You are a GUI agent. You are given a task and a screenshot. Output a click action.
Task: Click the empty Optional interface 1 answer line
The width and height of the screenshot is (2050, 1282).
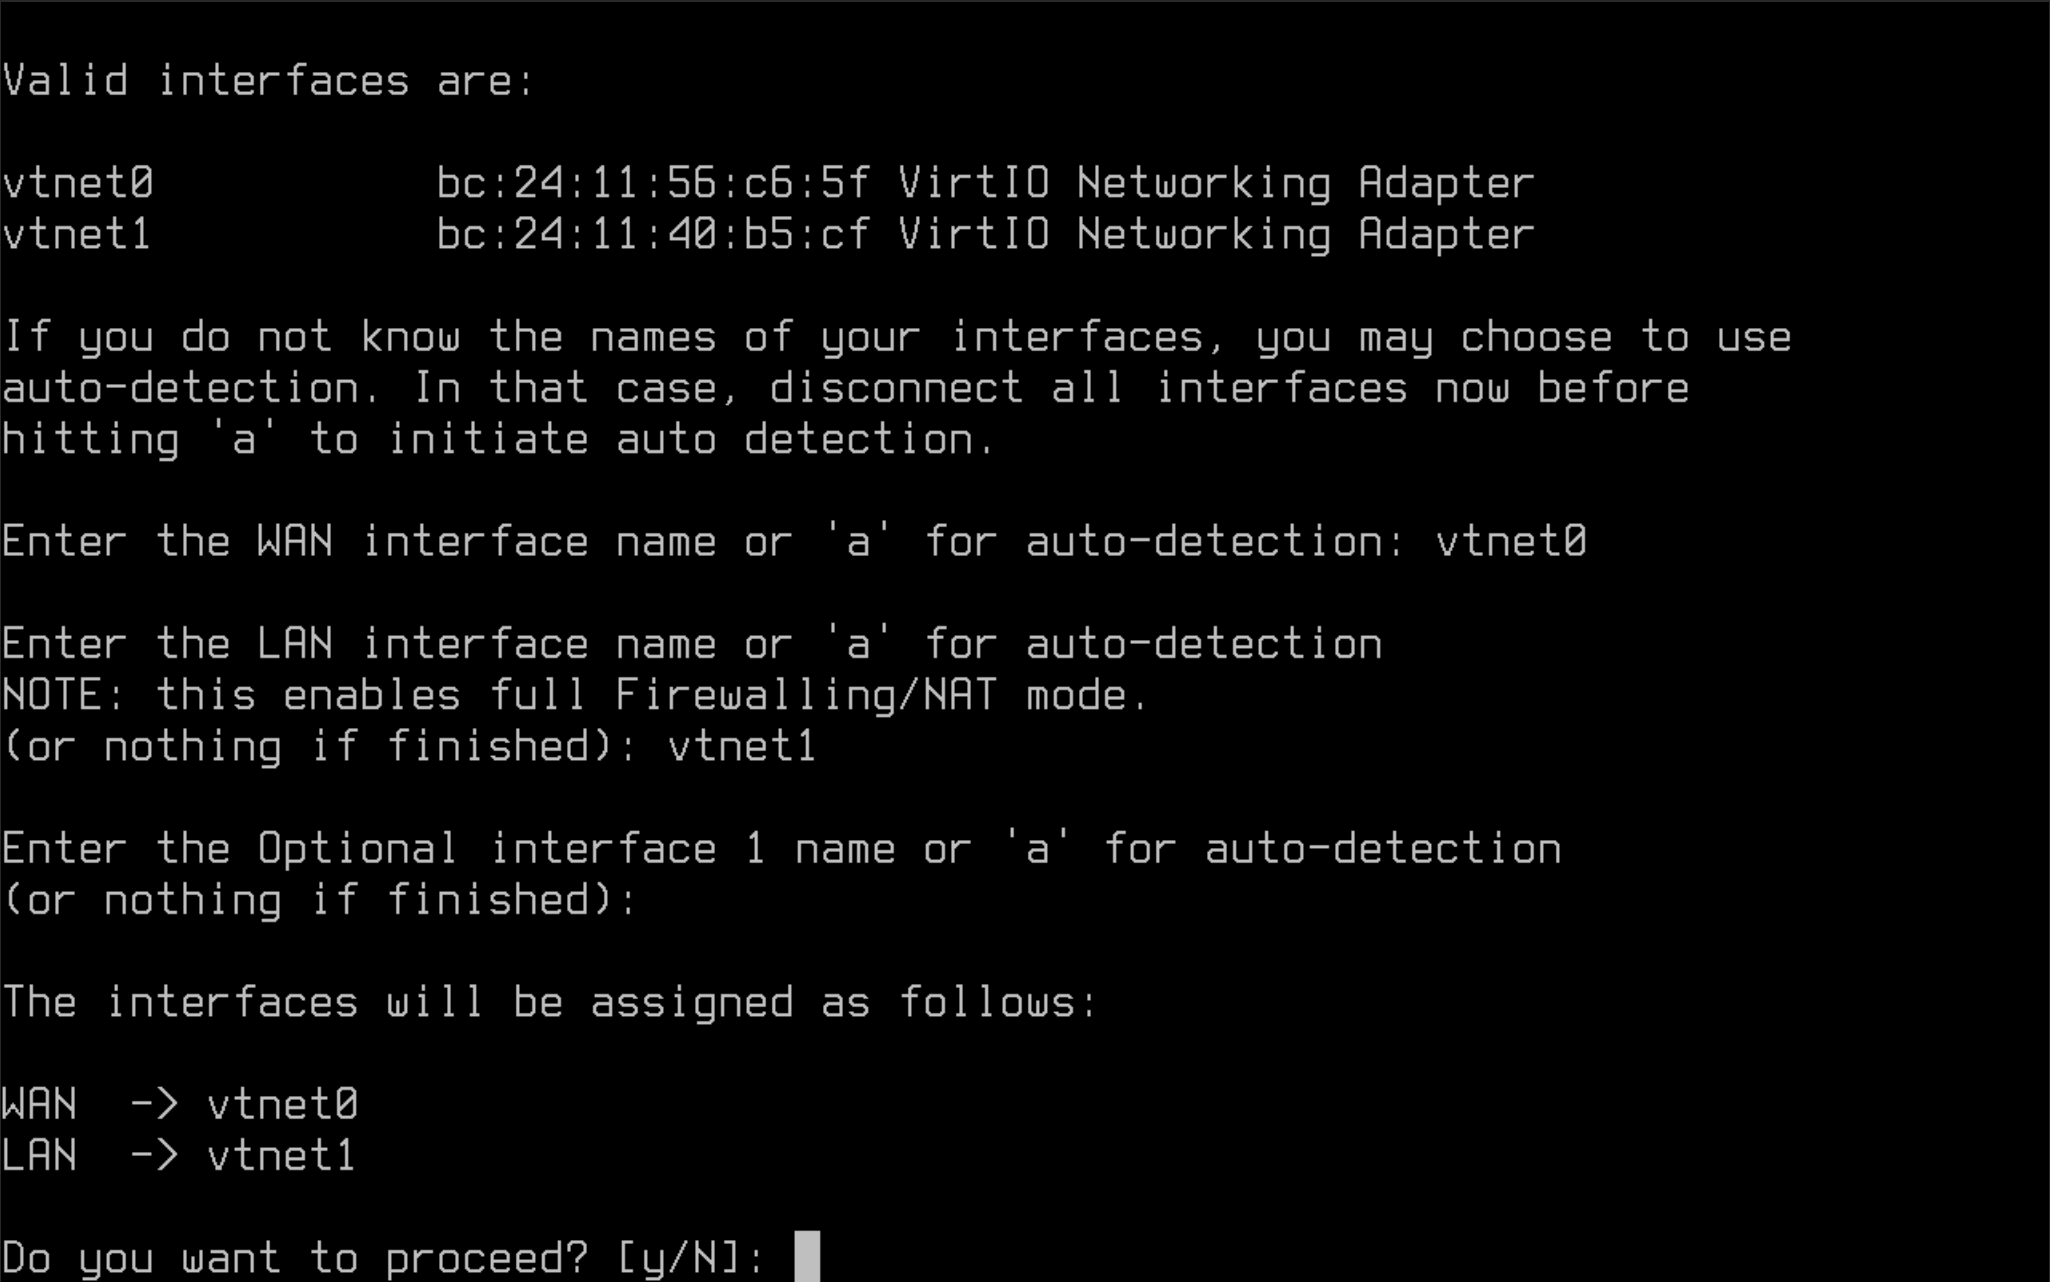[320, 900]
